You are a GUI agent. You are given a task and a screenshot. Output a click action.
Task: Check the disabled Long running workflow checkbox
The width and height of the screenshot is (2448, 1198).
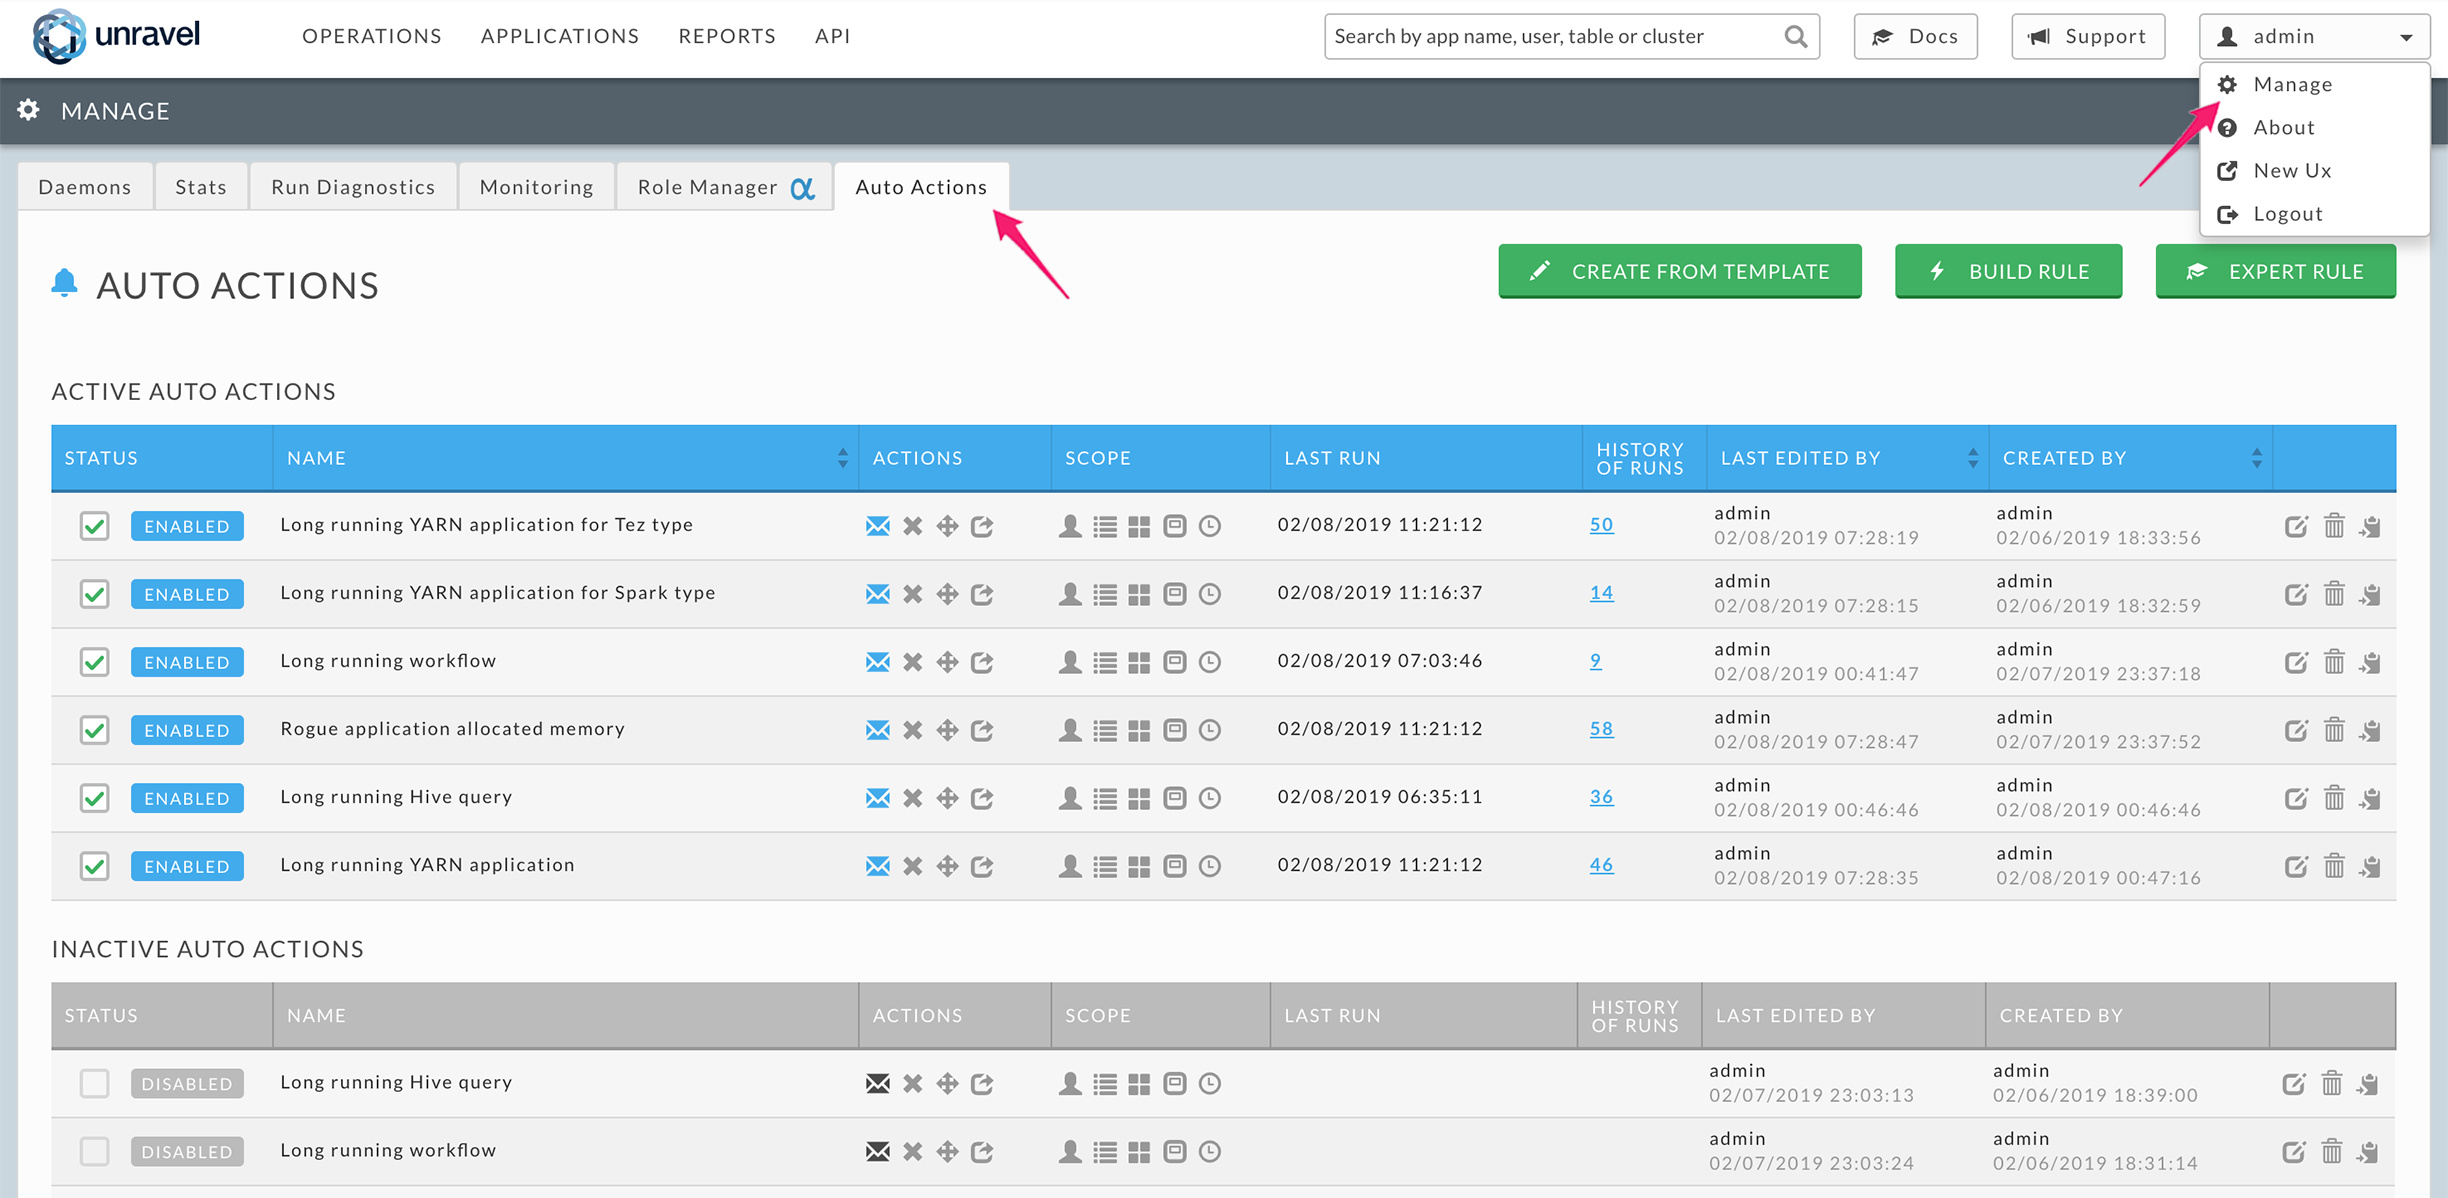94,1151
